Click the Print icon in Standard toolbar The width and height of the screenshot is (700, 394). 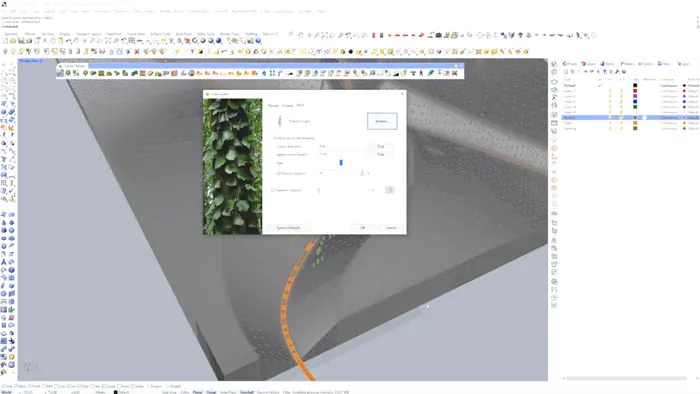[29, 41]
